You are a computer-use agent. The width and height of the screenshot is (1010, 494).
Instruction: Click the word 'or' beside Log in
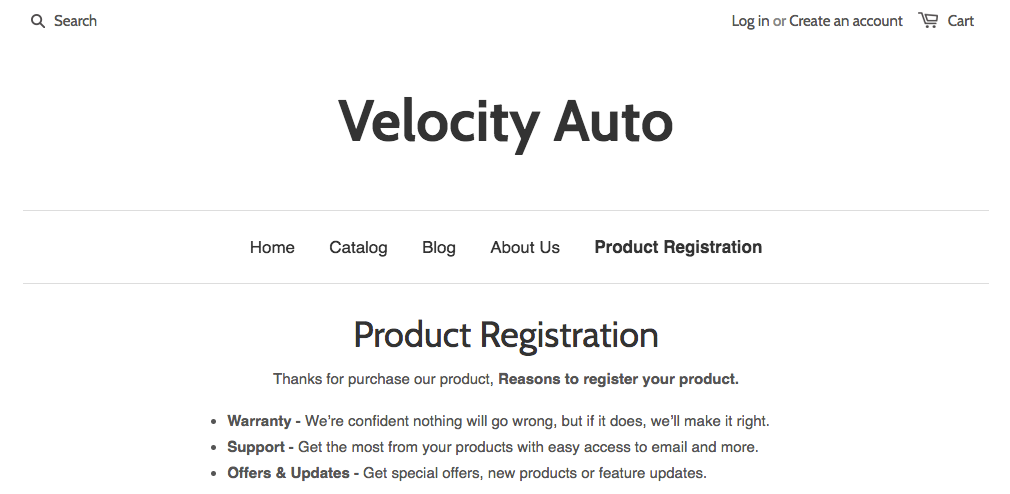[x=779, y=21]
